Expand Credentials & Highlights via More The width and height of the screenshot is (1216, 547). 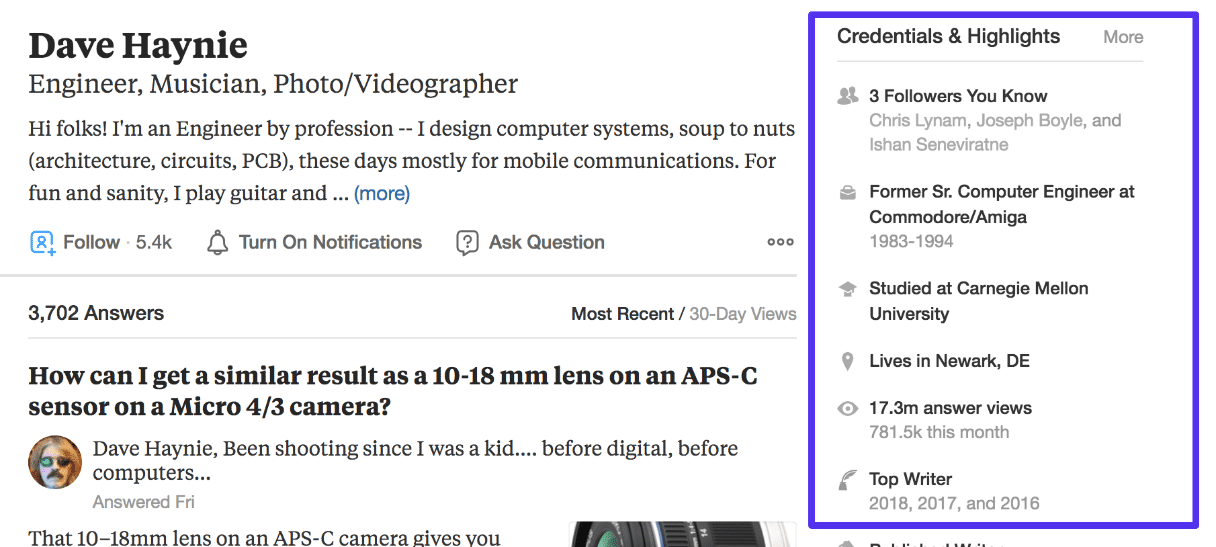(1122, 37)
